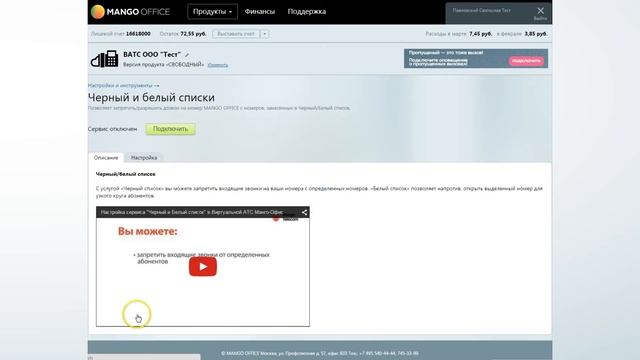The image size is (640, 360).
Task: Click balance value 72,55 руб.
Action: pos(193,34)
